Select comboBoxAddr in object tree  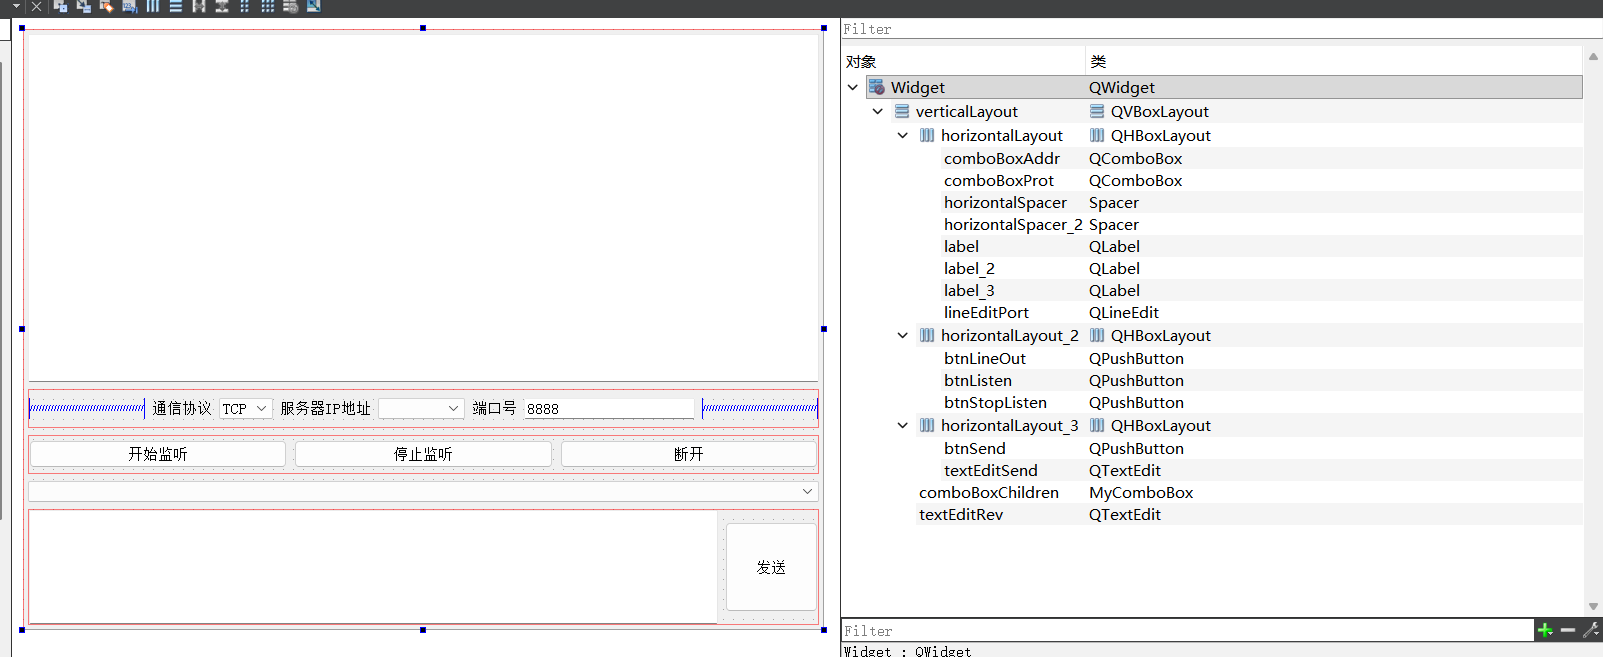[1001, 158]
